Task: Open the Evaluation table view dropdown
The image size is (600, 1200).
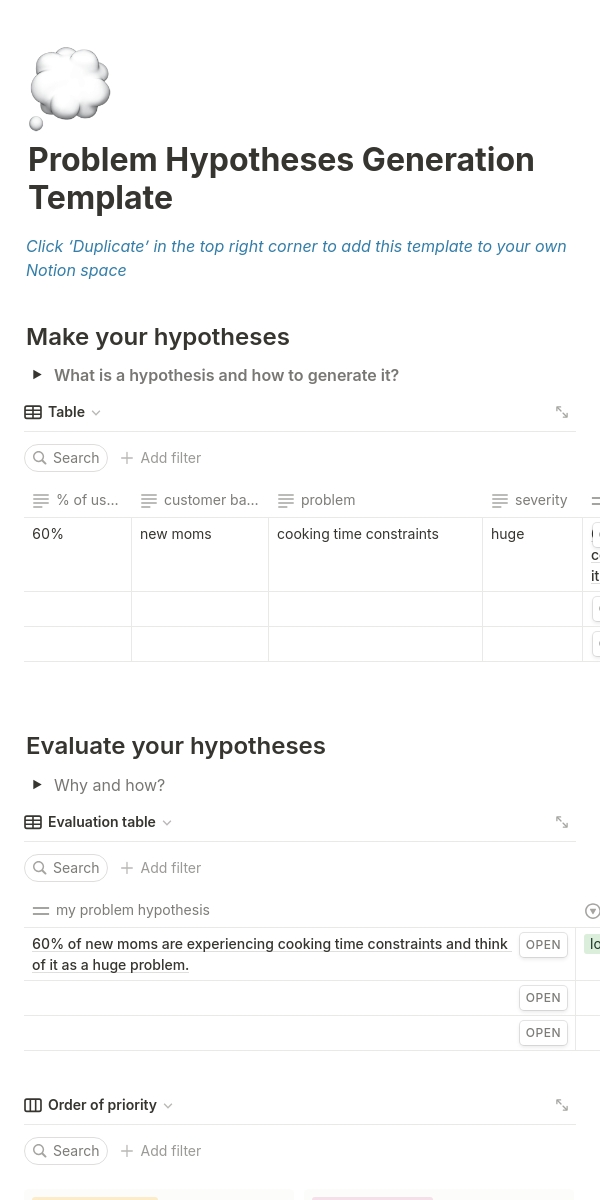Action: pyautogui.click(x=167, y=823)
